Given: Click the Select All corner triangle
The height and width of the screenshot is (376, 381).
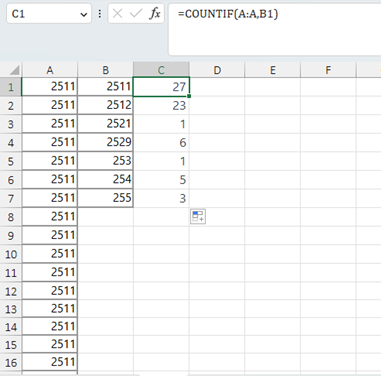Looking at the screenshot, I should 12,70.
